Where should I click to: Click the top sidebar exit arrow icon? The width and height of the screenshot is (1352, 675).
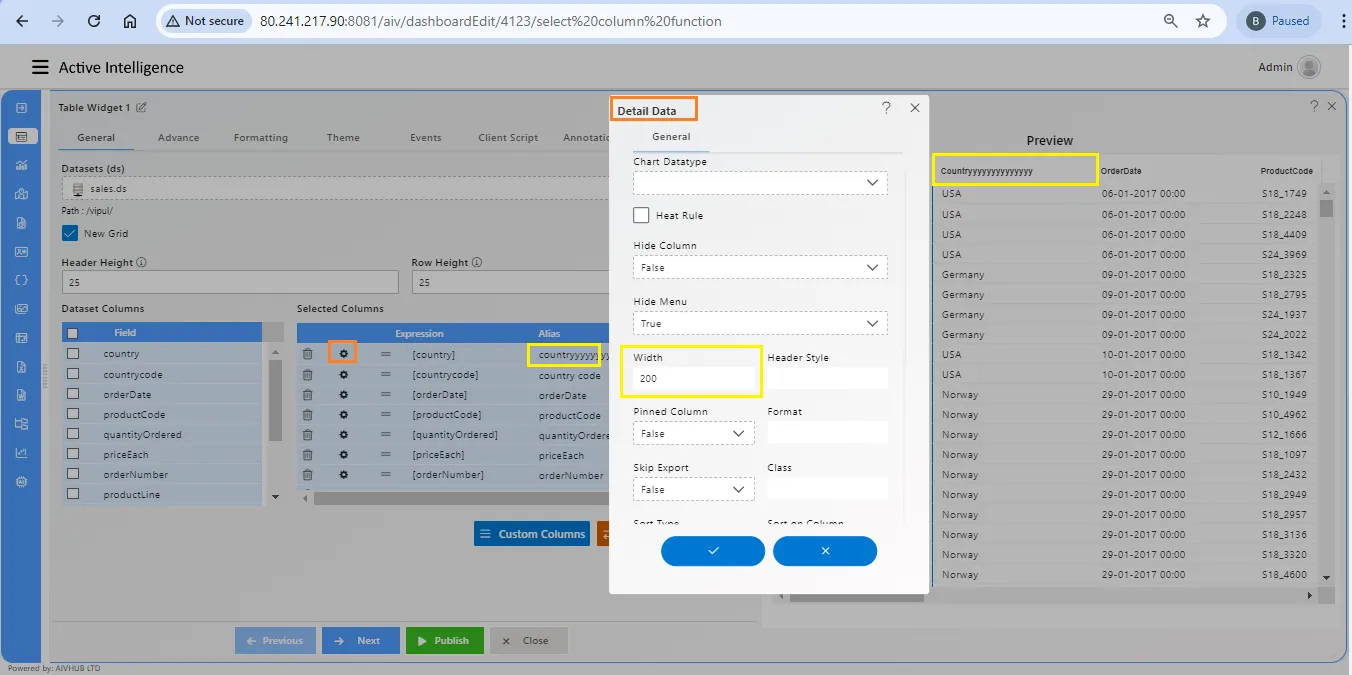point(21,107)
